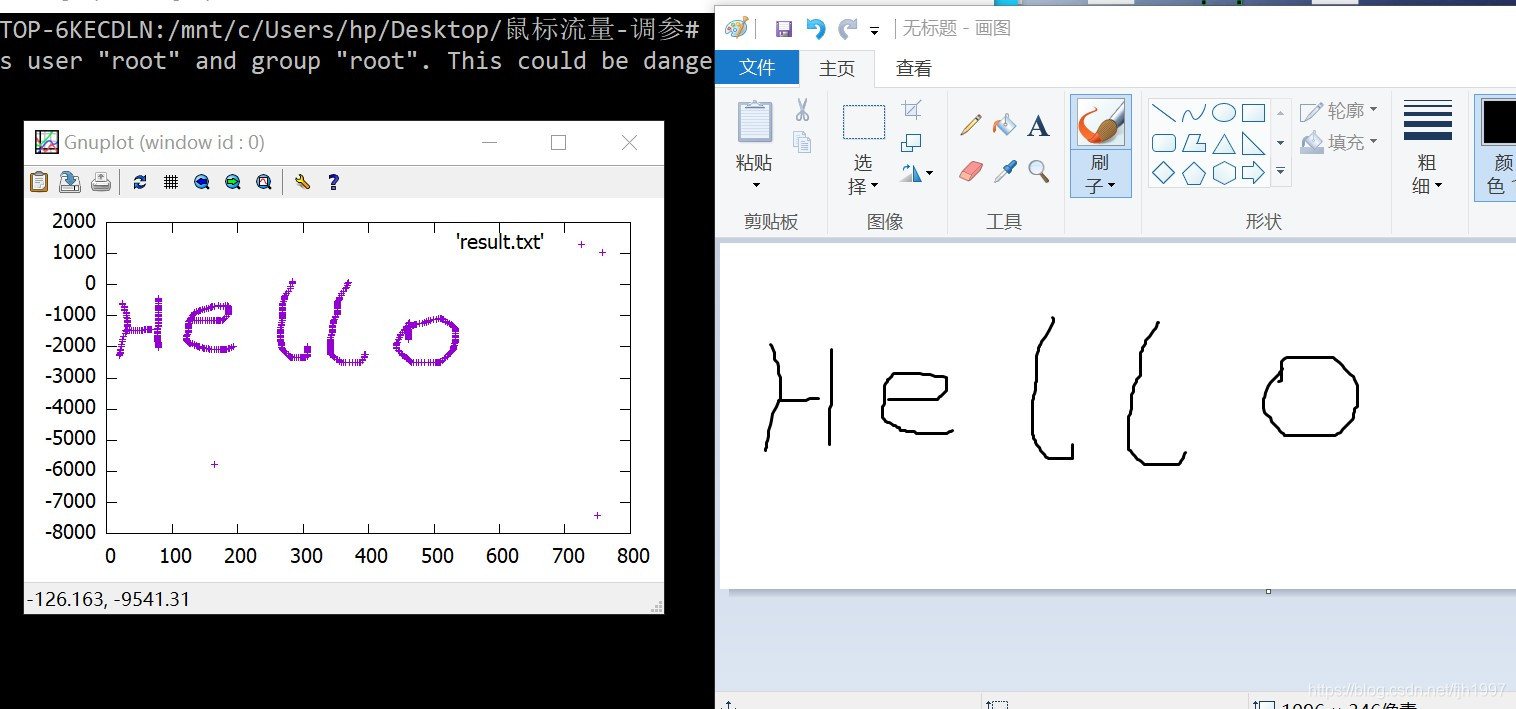Replot the Gnuplot graph
This screenshot has width=1516, height=709.
tap(140, 182)
